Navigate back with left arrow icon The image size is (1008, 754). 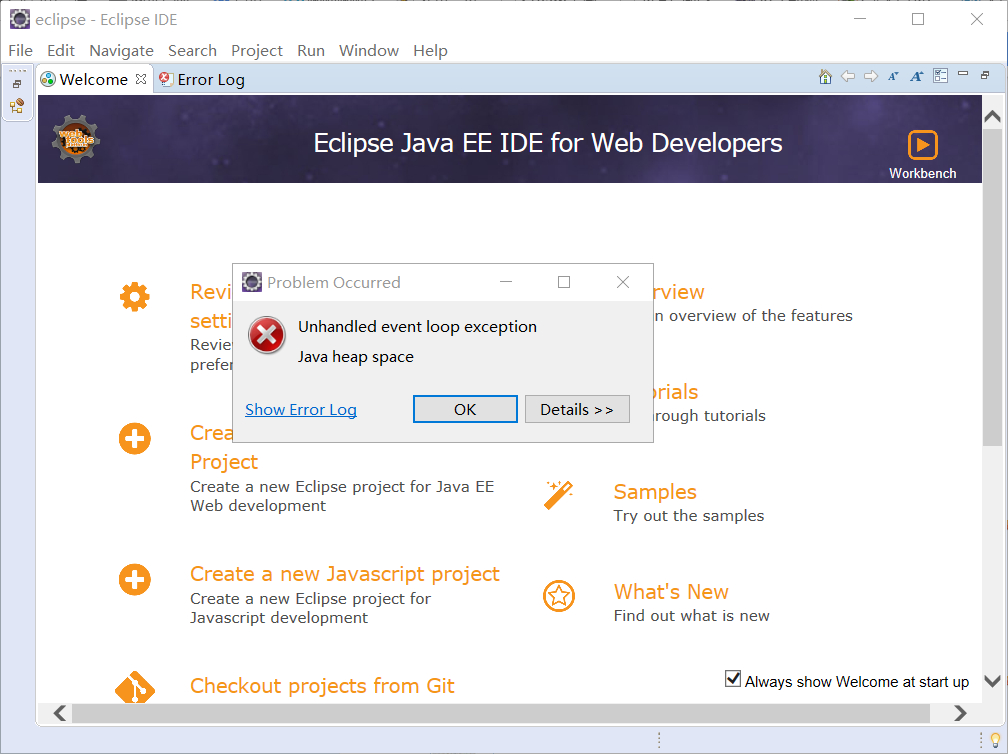pos(848,76)
